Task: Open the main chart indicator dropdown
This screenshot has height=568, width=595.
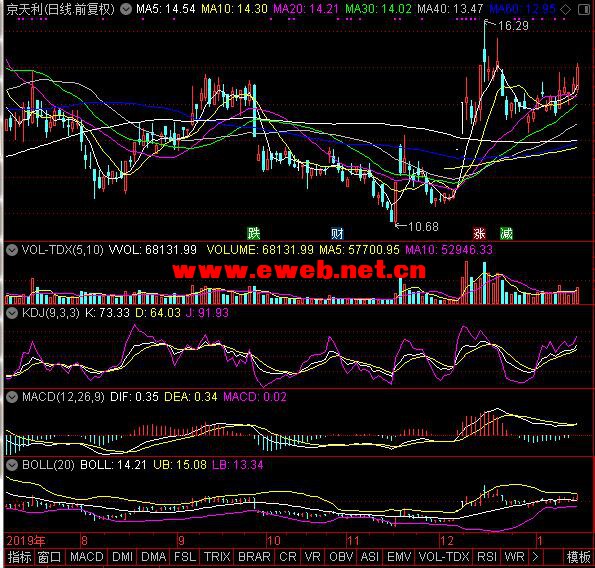Action: (126, 9)
